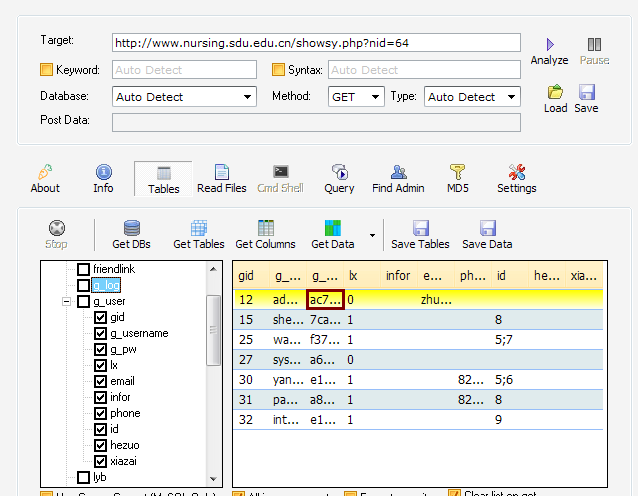Click the id column header
This screenshot has height=496, width=638.
click(509, 276)
